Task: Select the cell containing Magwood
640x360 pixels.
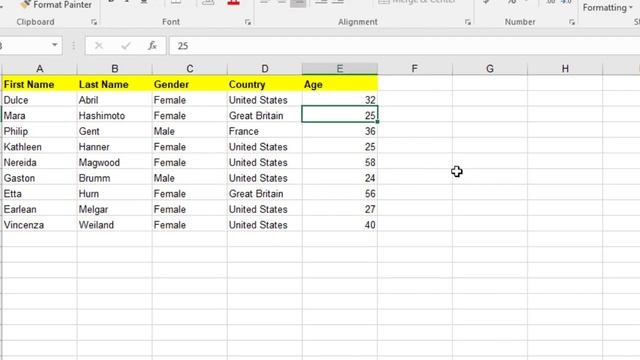Action: (x=115, y=162)
